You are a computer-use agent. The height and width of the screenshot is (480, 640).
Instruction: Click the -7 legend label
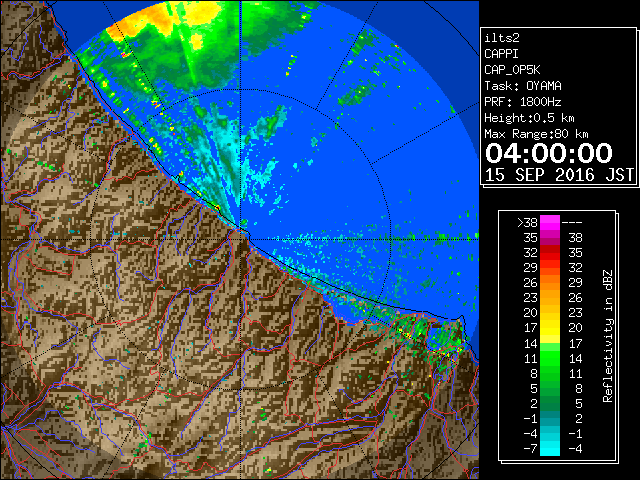point(530,448)
